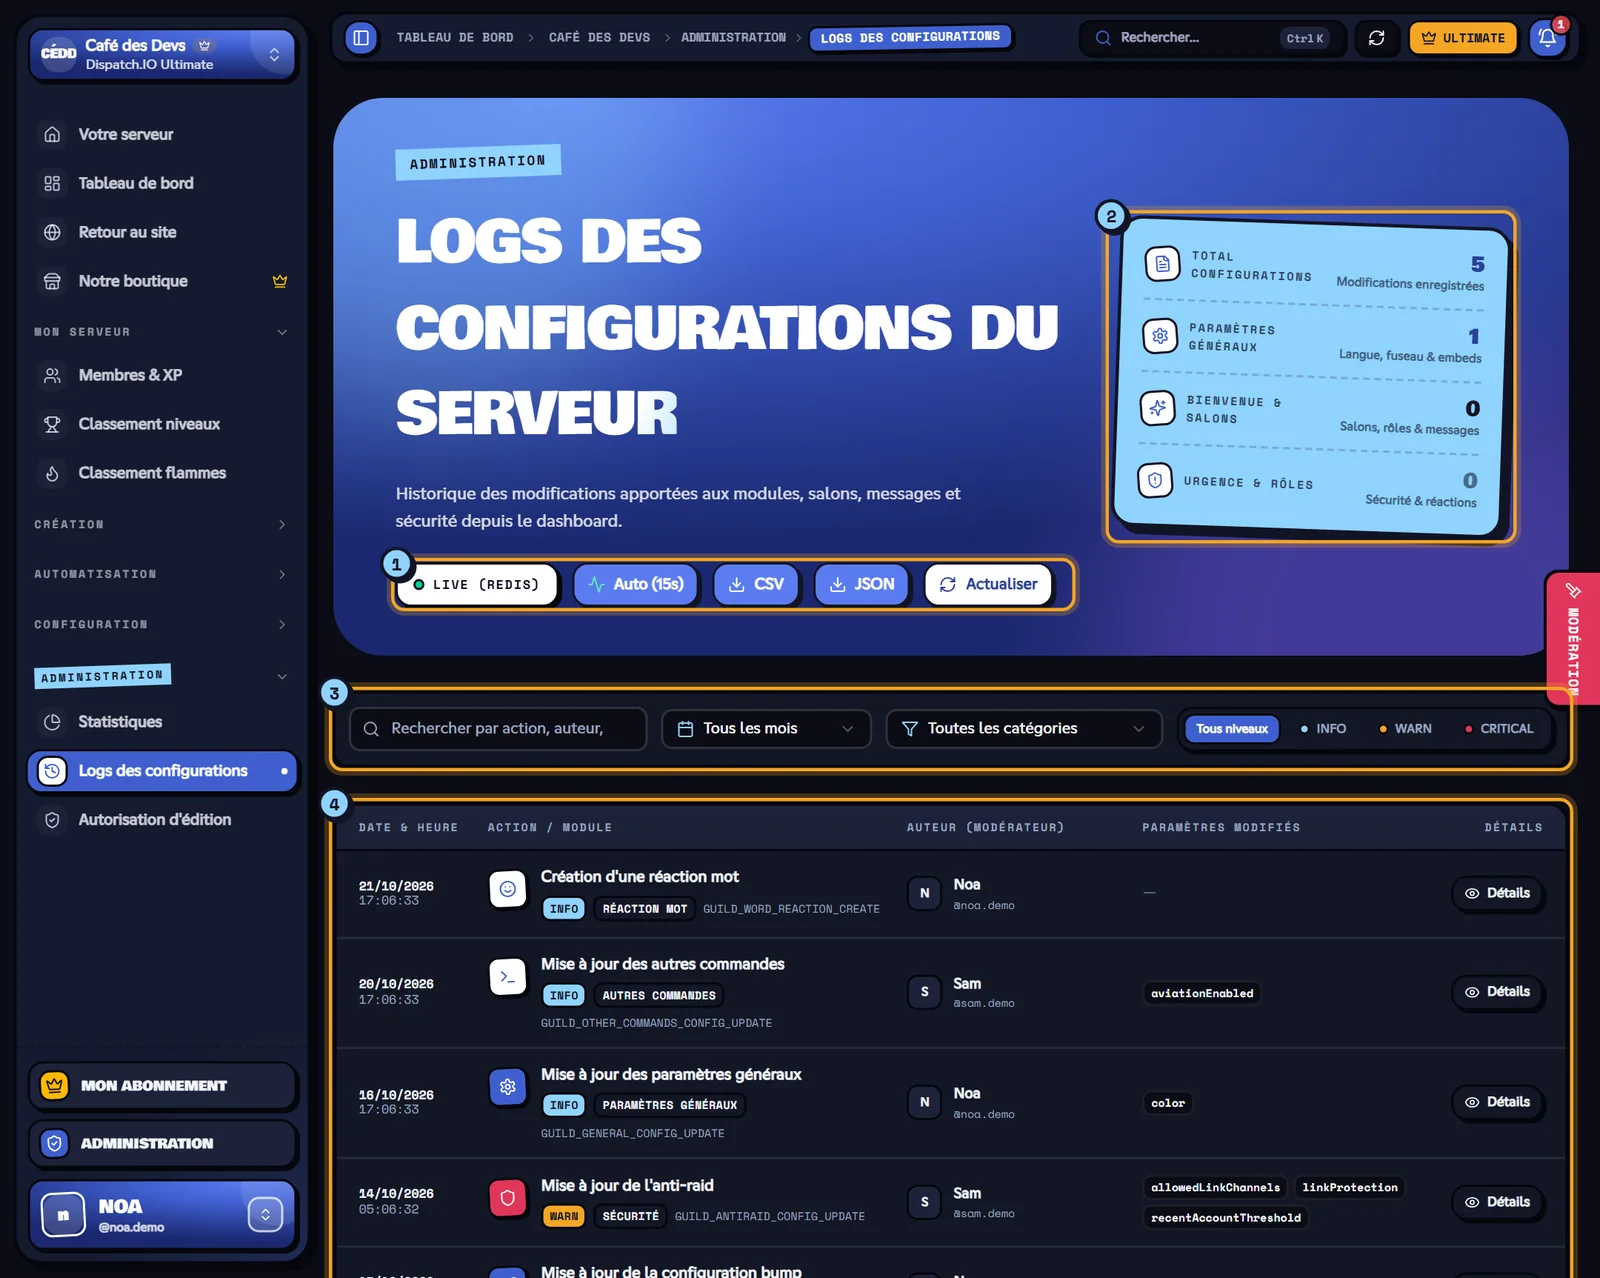This screenshot has width=1600, height=1278.
Task: Click Bienvenue & salons sparkle icon
Action: click(1158, 408)
